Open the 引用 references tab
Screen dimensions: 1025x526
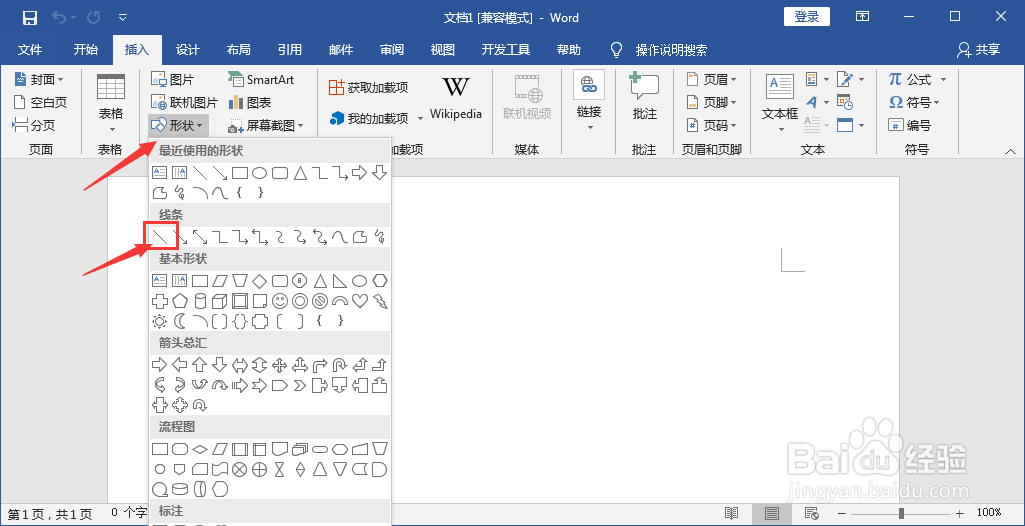pos(290,50)
